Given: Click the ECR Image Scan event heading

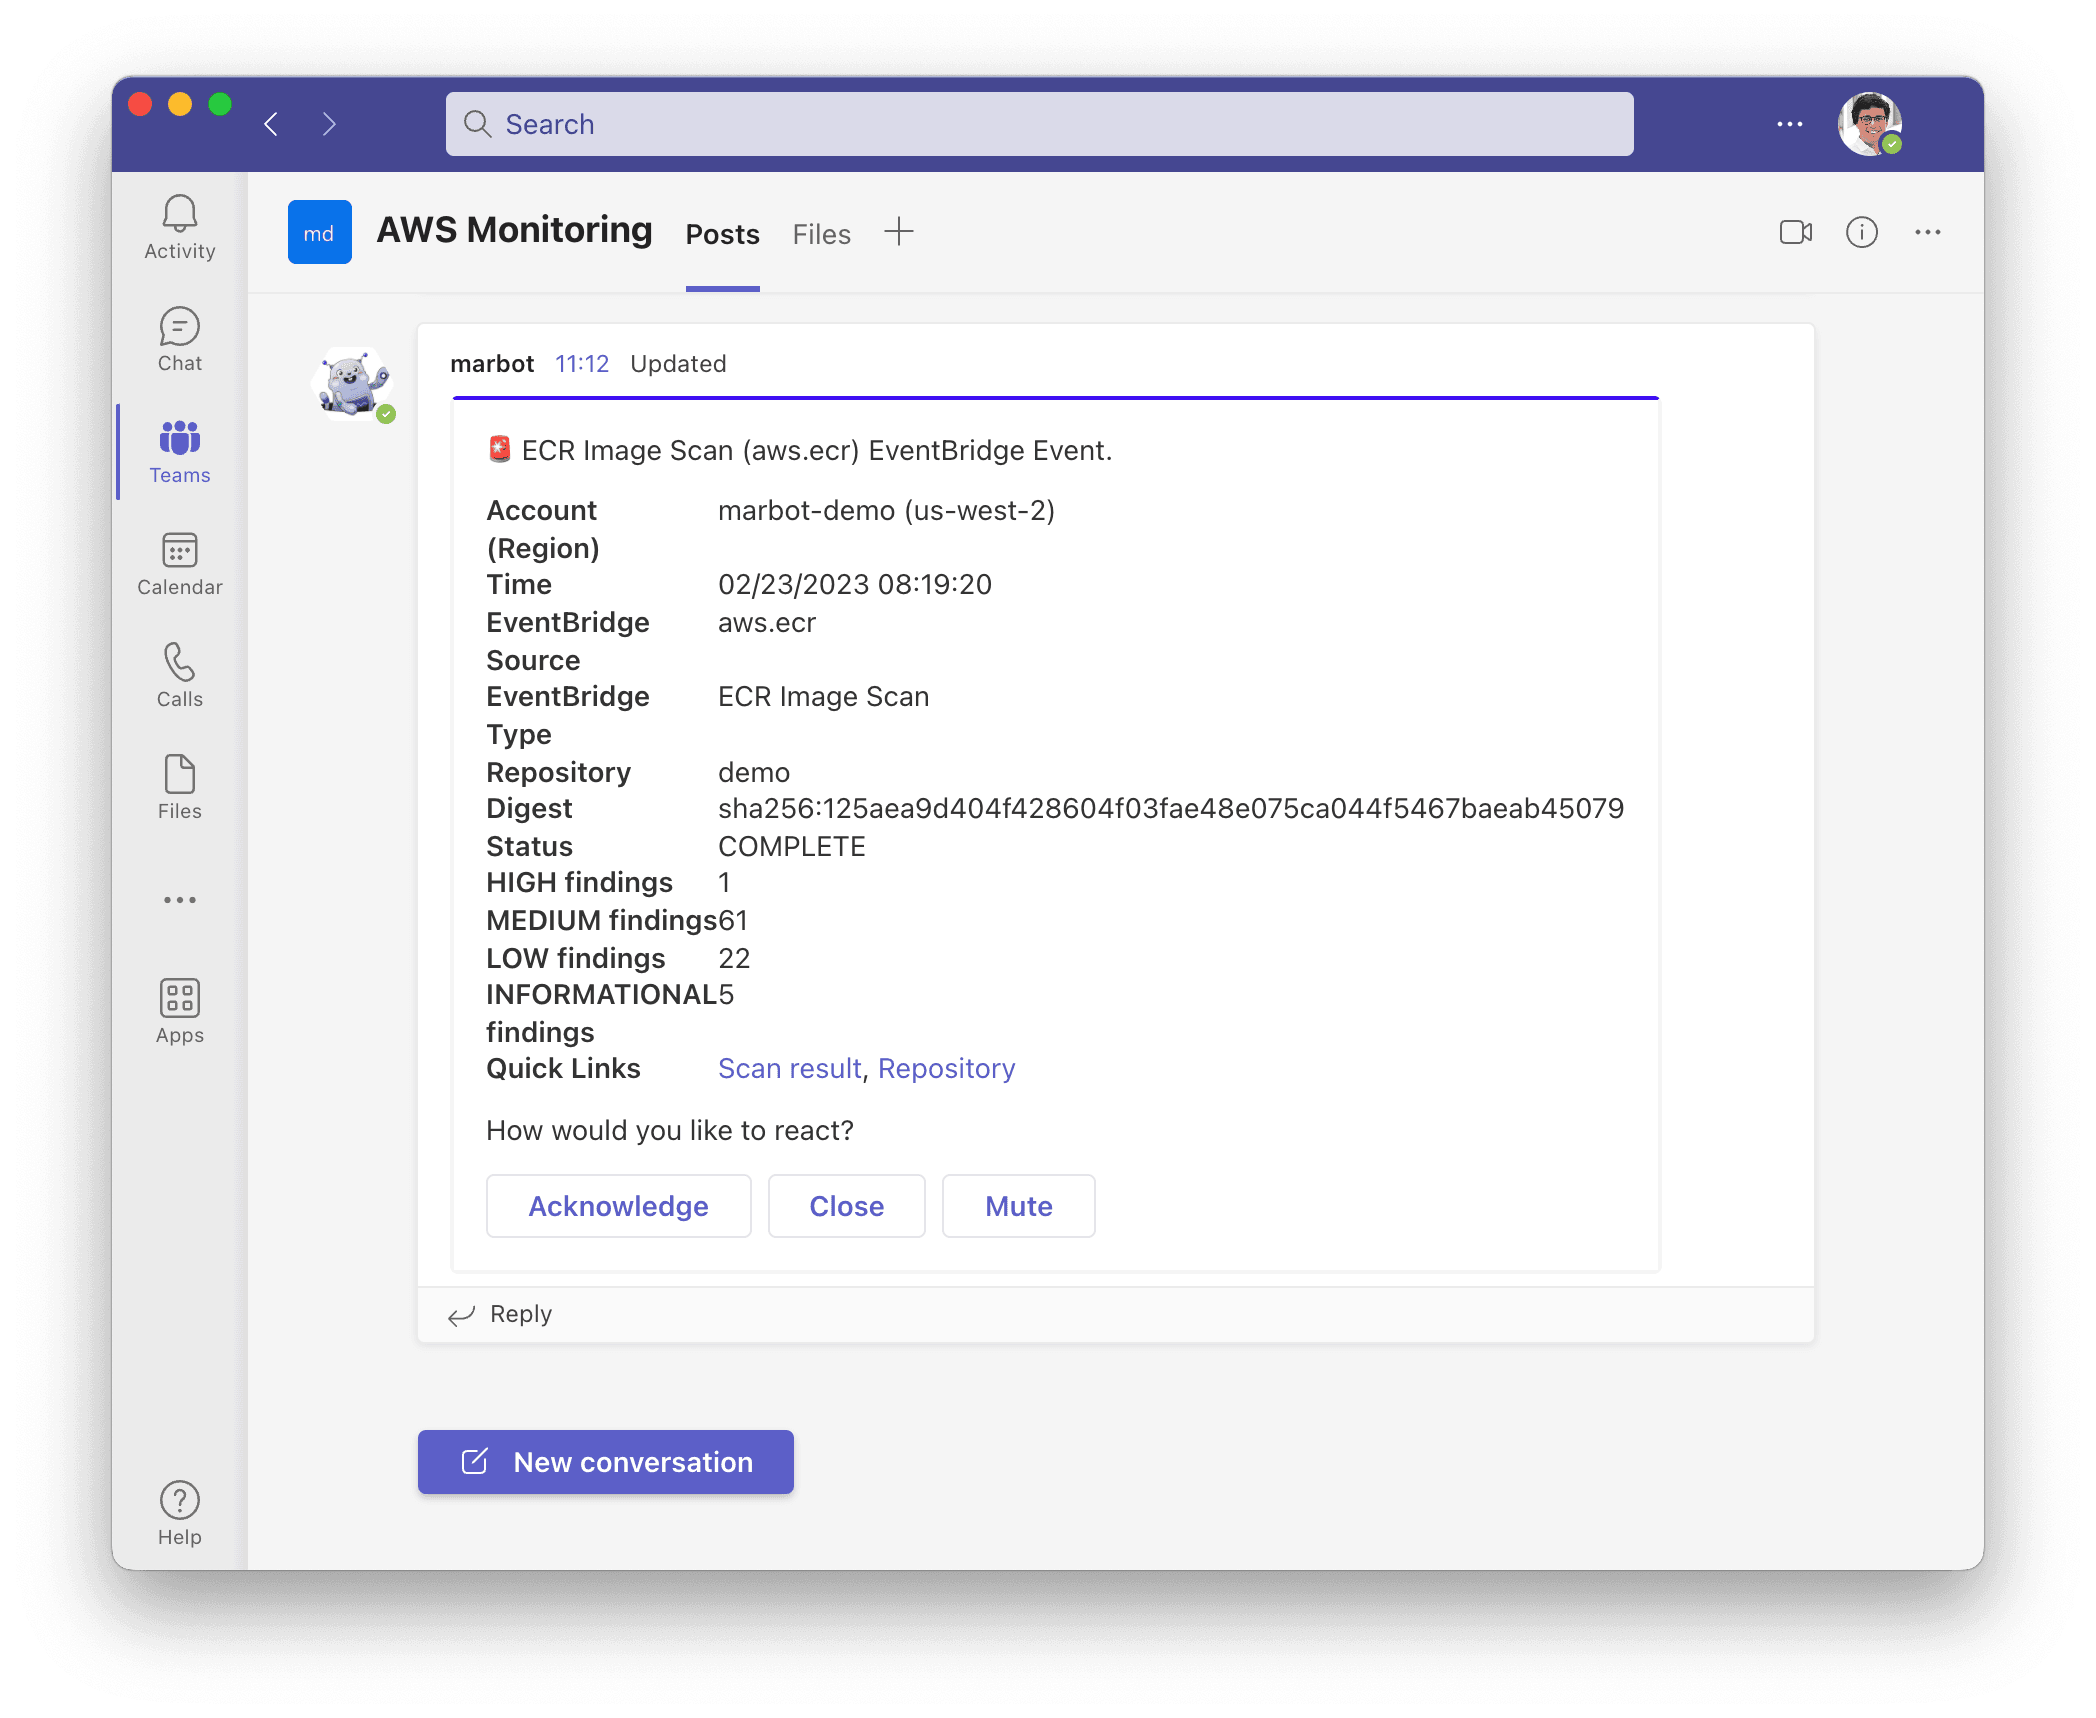Looking at the screenshot, I should 817,450.
